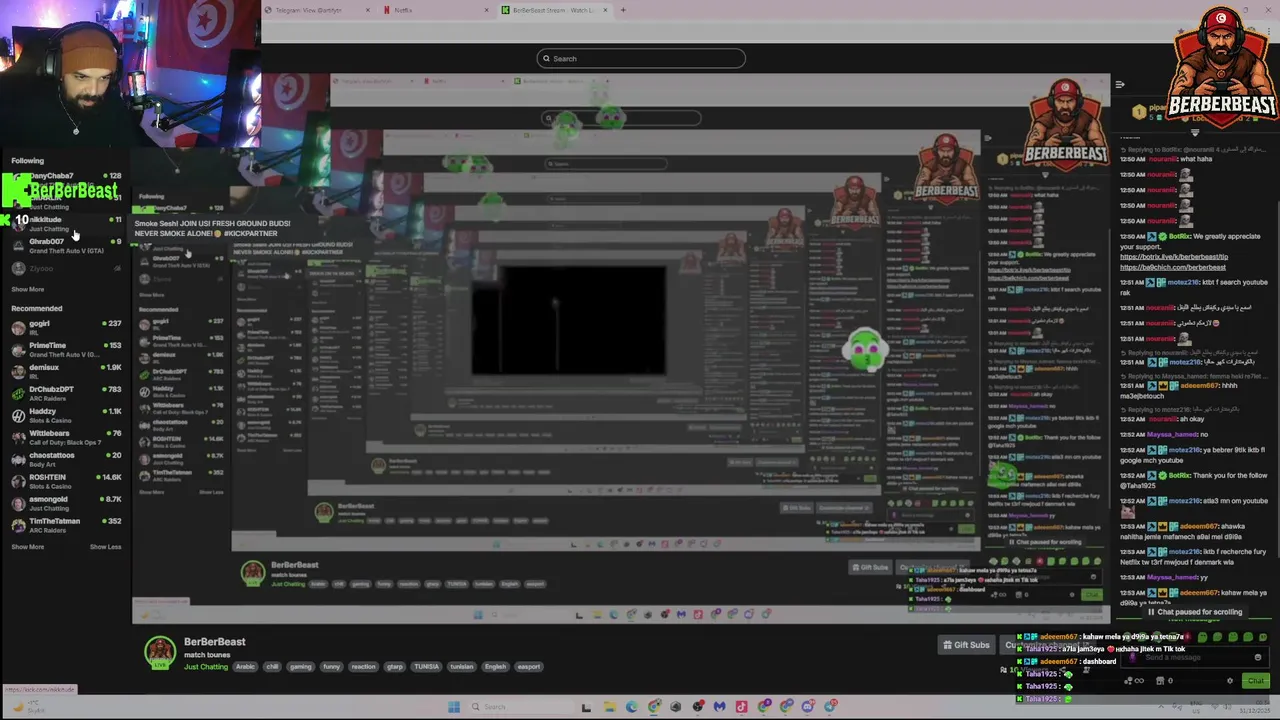1280x720 pixels.
Task: Click the chill stream tag
Action: point(272,667)
